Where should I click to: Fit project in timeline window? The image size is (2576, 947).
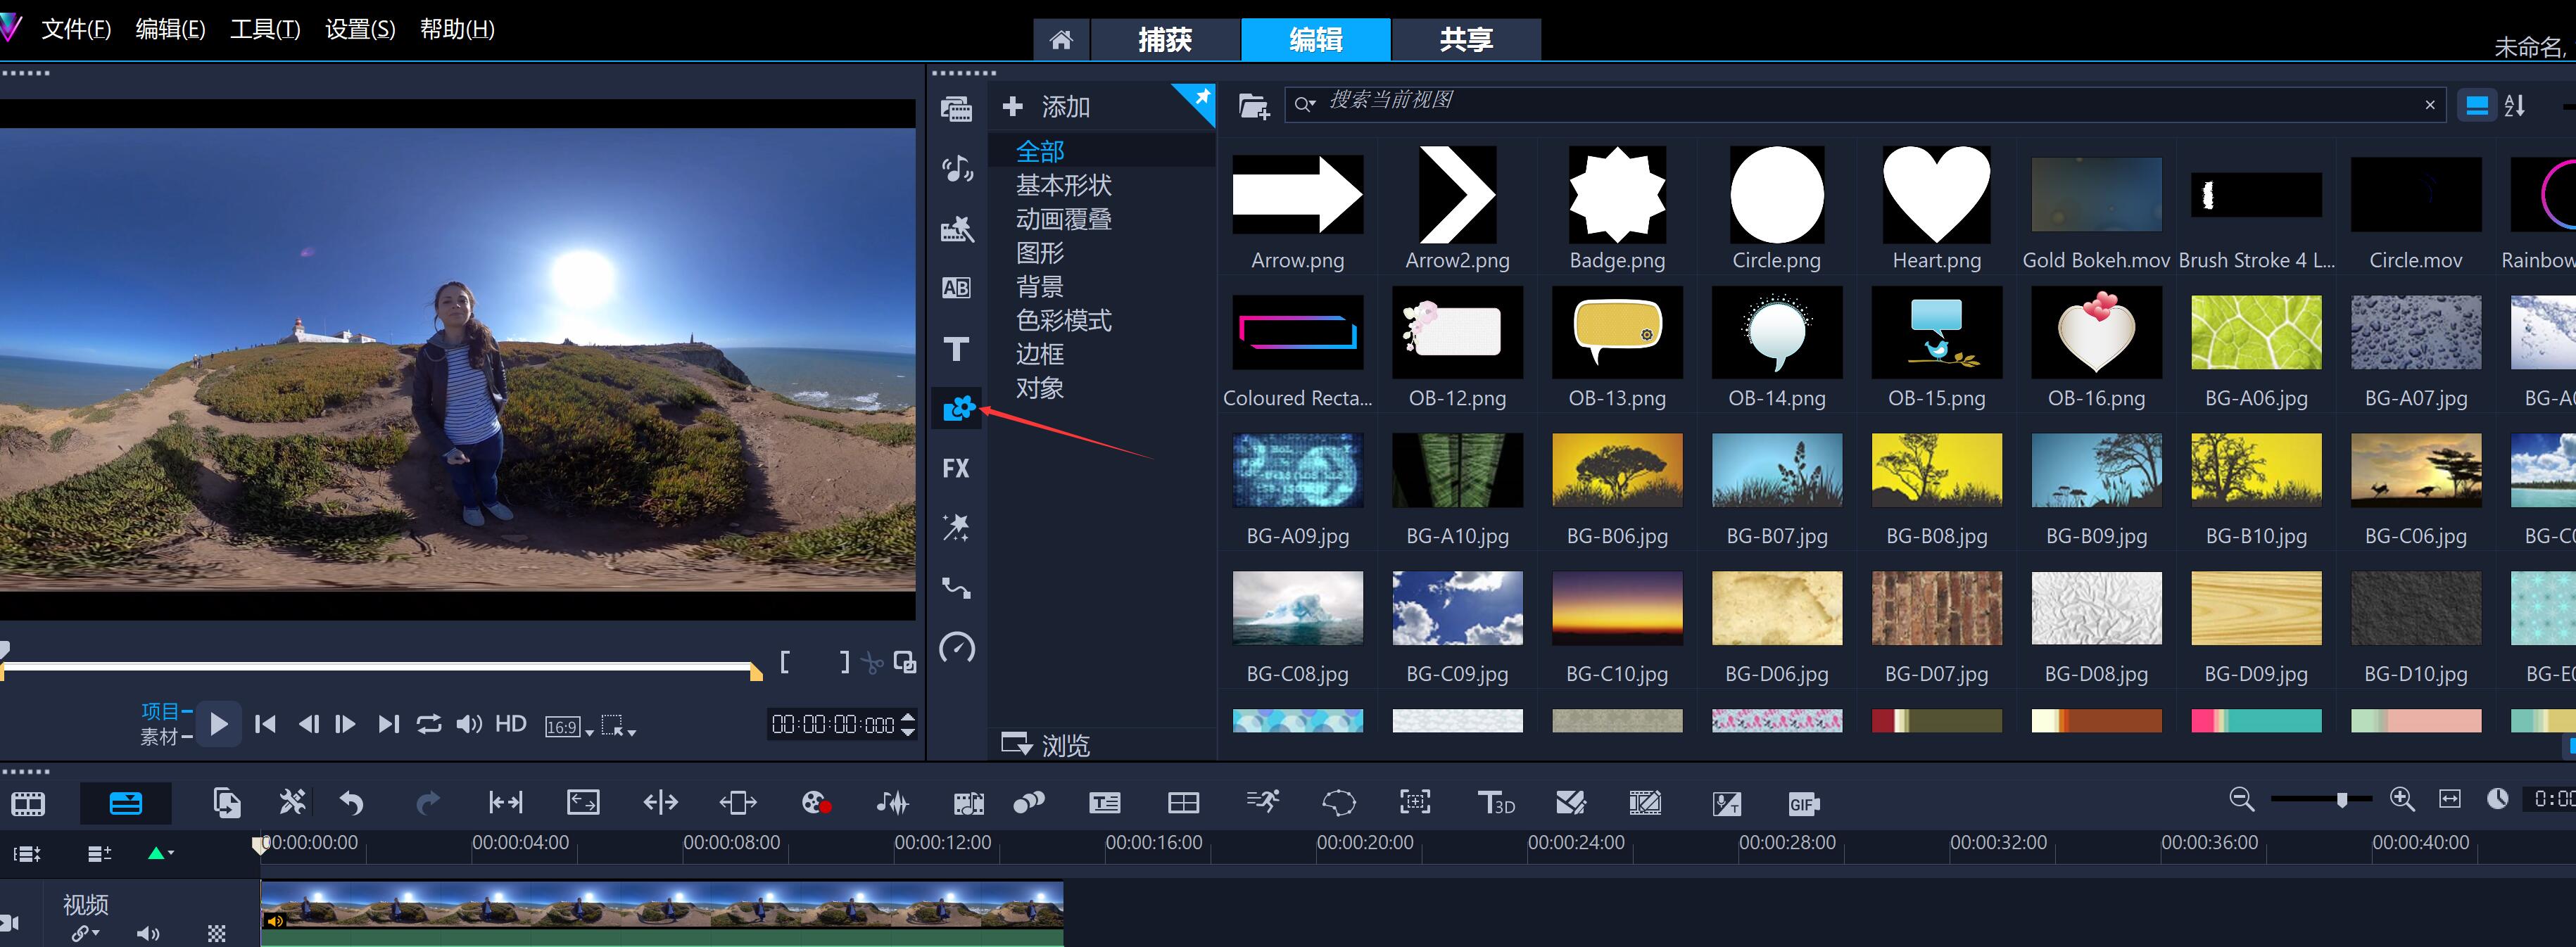[x=2449, y=798]
